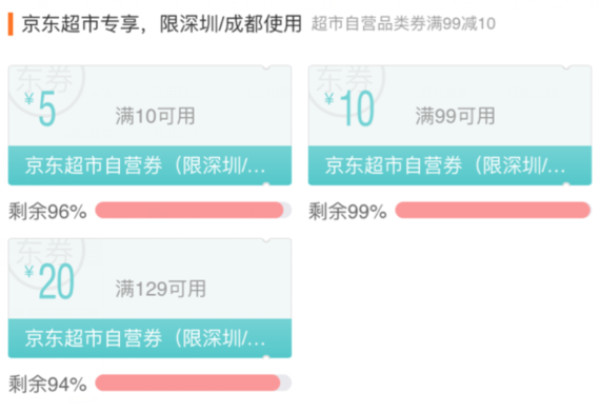600x412 pixels.
Task: Click the 剩余96% label text
Action: click(48, 211)
